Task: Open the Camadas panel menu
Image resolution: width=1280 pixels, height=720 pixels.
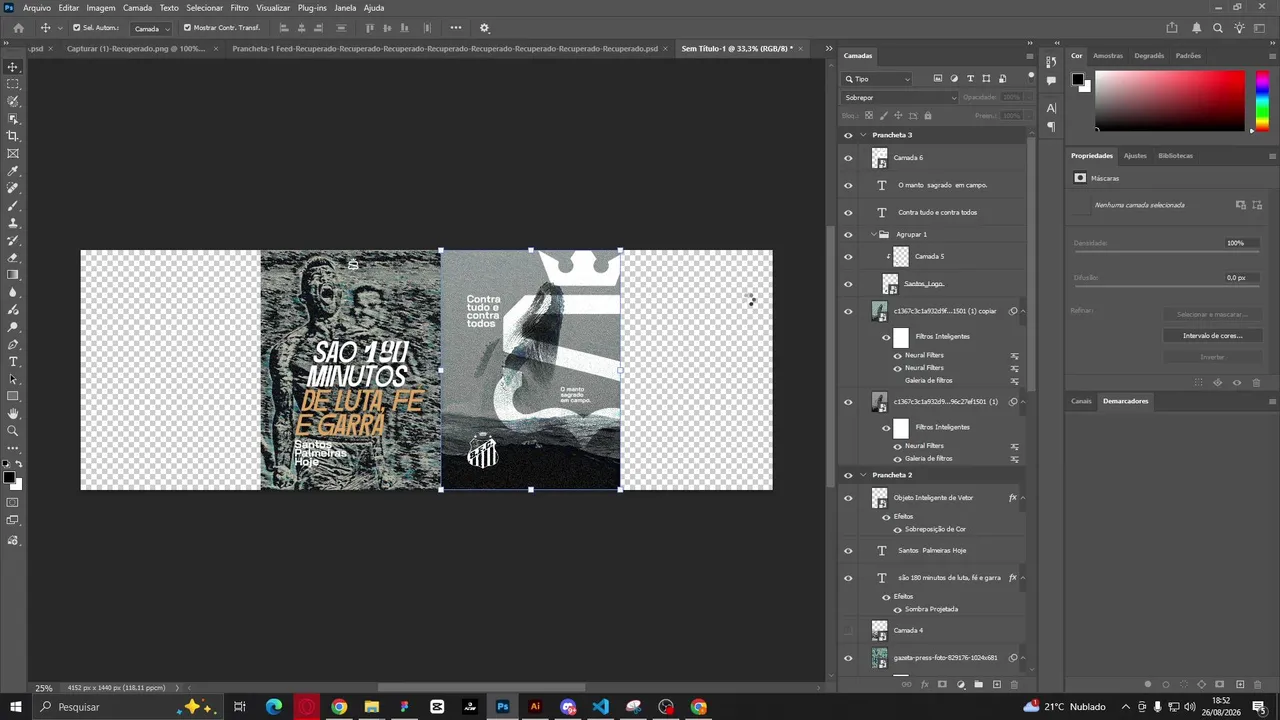Action: coord(1030,56)
